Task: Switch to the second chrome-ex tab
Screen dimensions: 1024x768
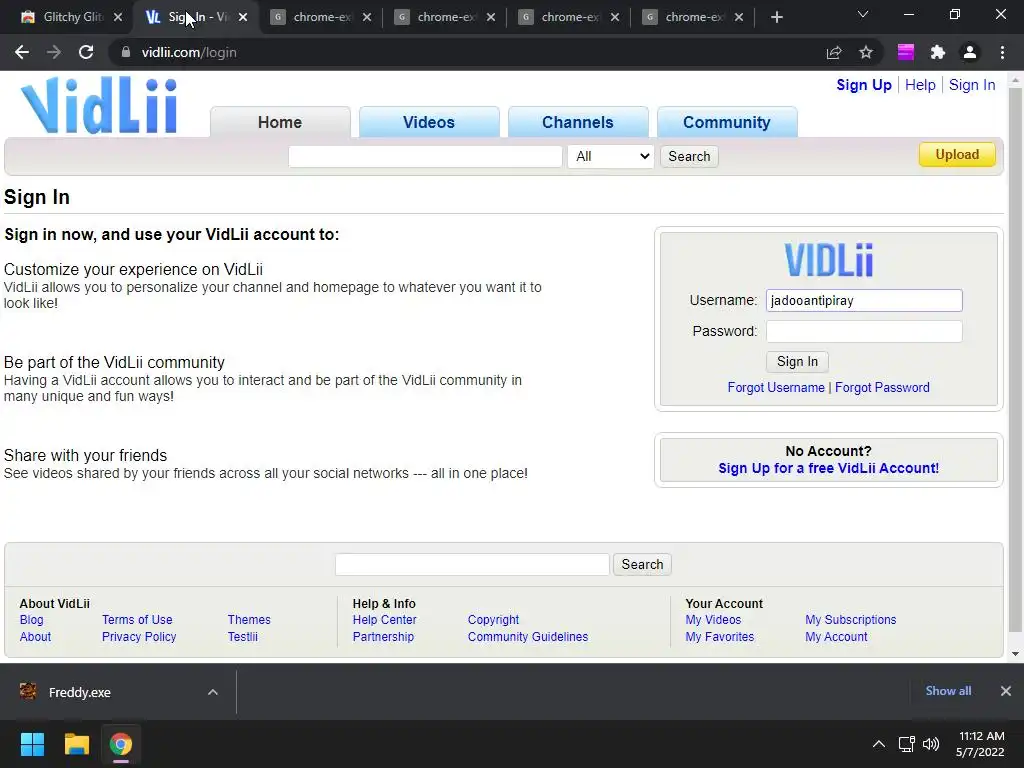Action: pyautogui.click(x=445, y=17)
